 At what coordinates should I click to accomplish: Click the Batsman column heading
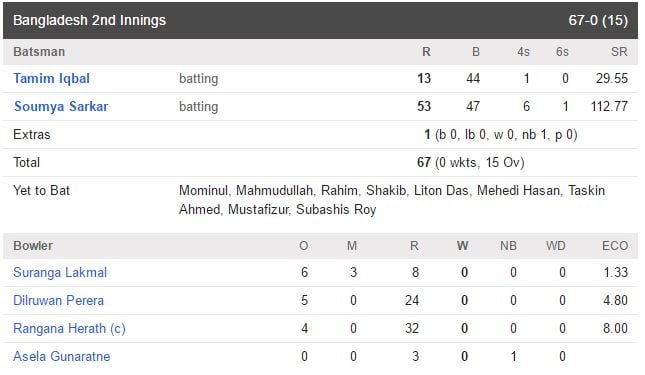pos(39,52)
